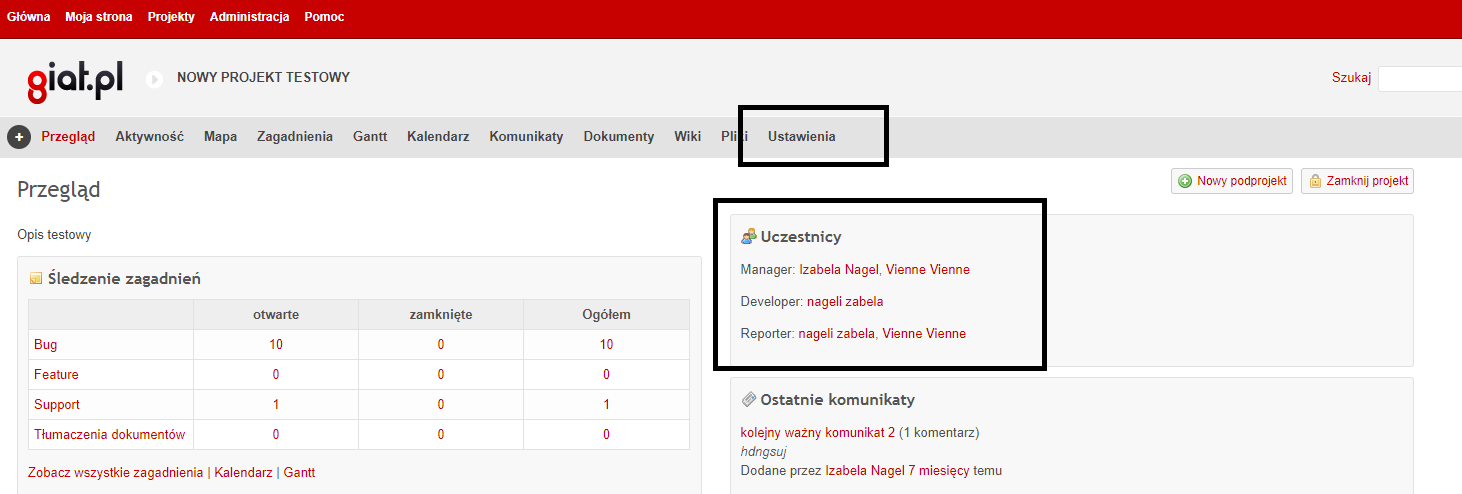The width and height of the screenshot is (1462, 494).
Task: Open the Feature tracker link
Action: [x=56, y=374]
